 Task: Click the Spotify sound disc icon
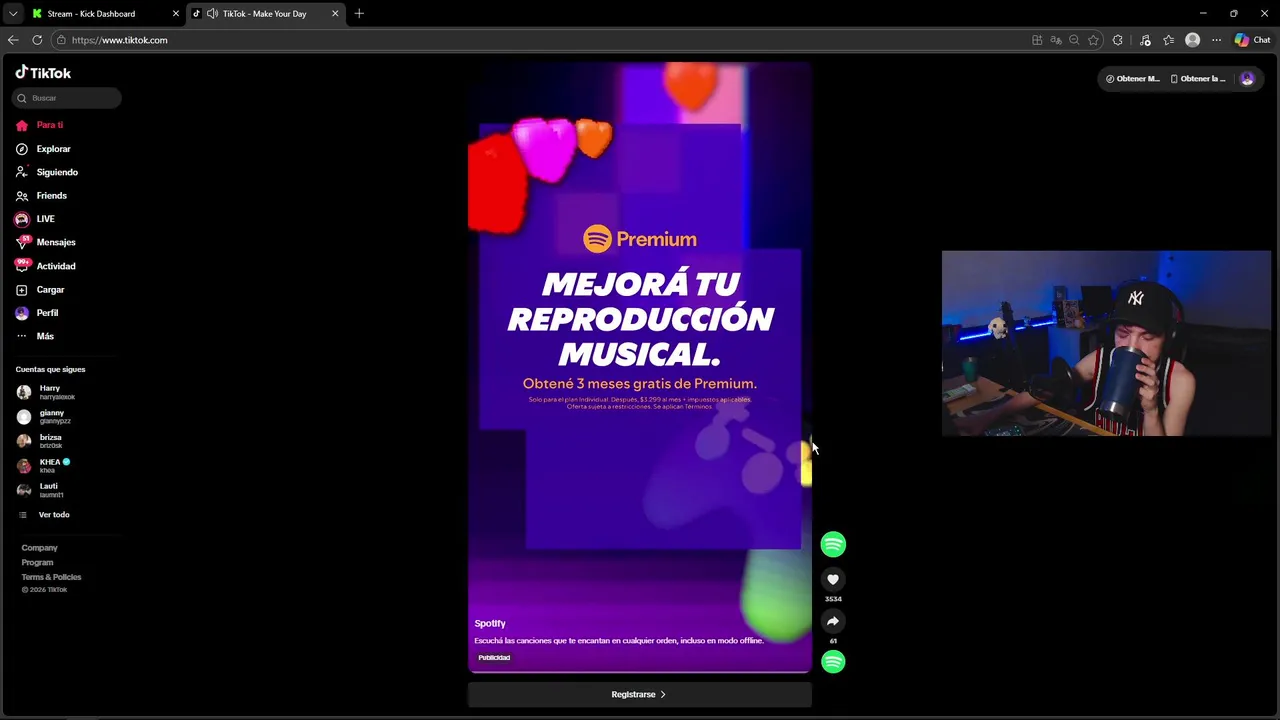click(833, 662)
